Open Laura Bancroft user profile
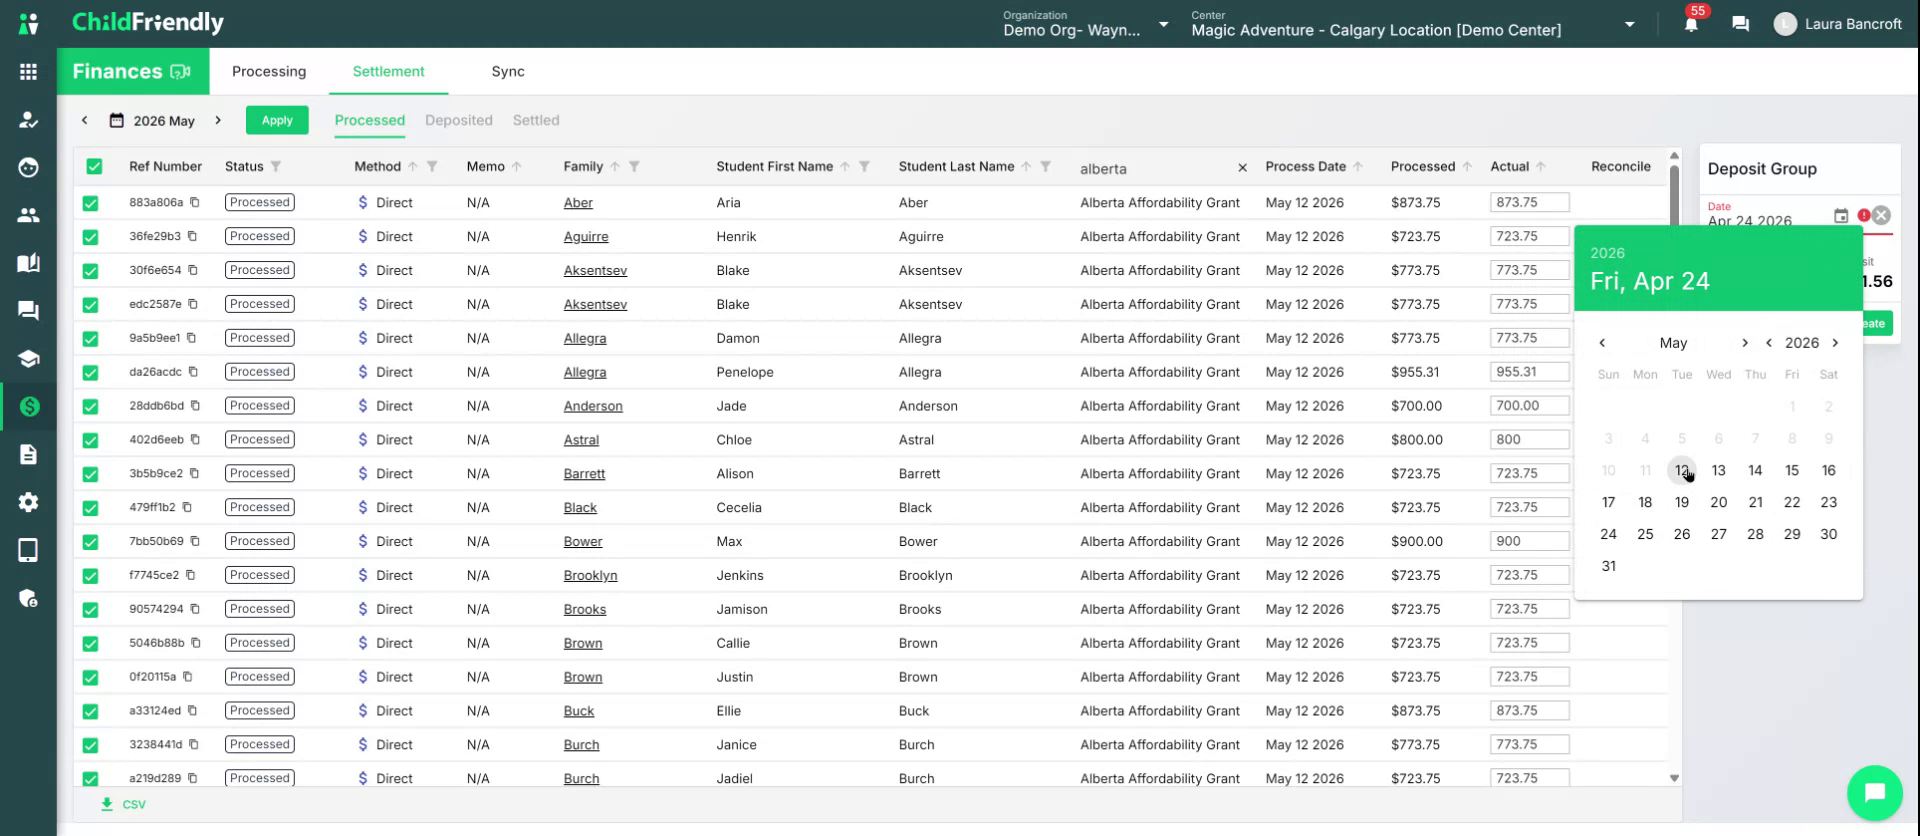The width and height of the screenshot is (1920, 836). pos(1838,24)
